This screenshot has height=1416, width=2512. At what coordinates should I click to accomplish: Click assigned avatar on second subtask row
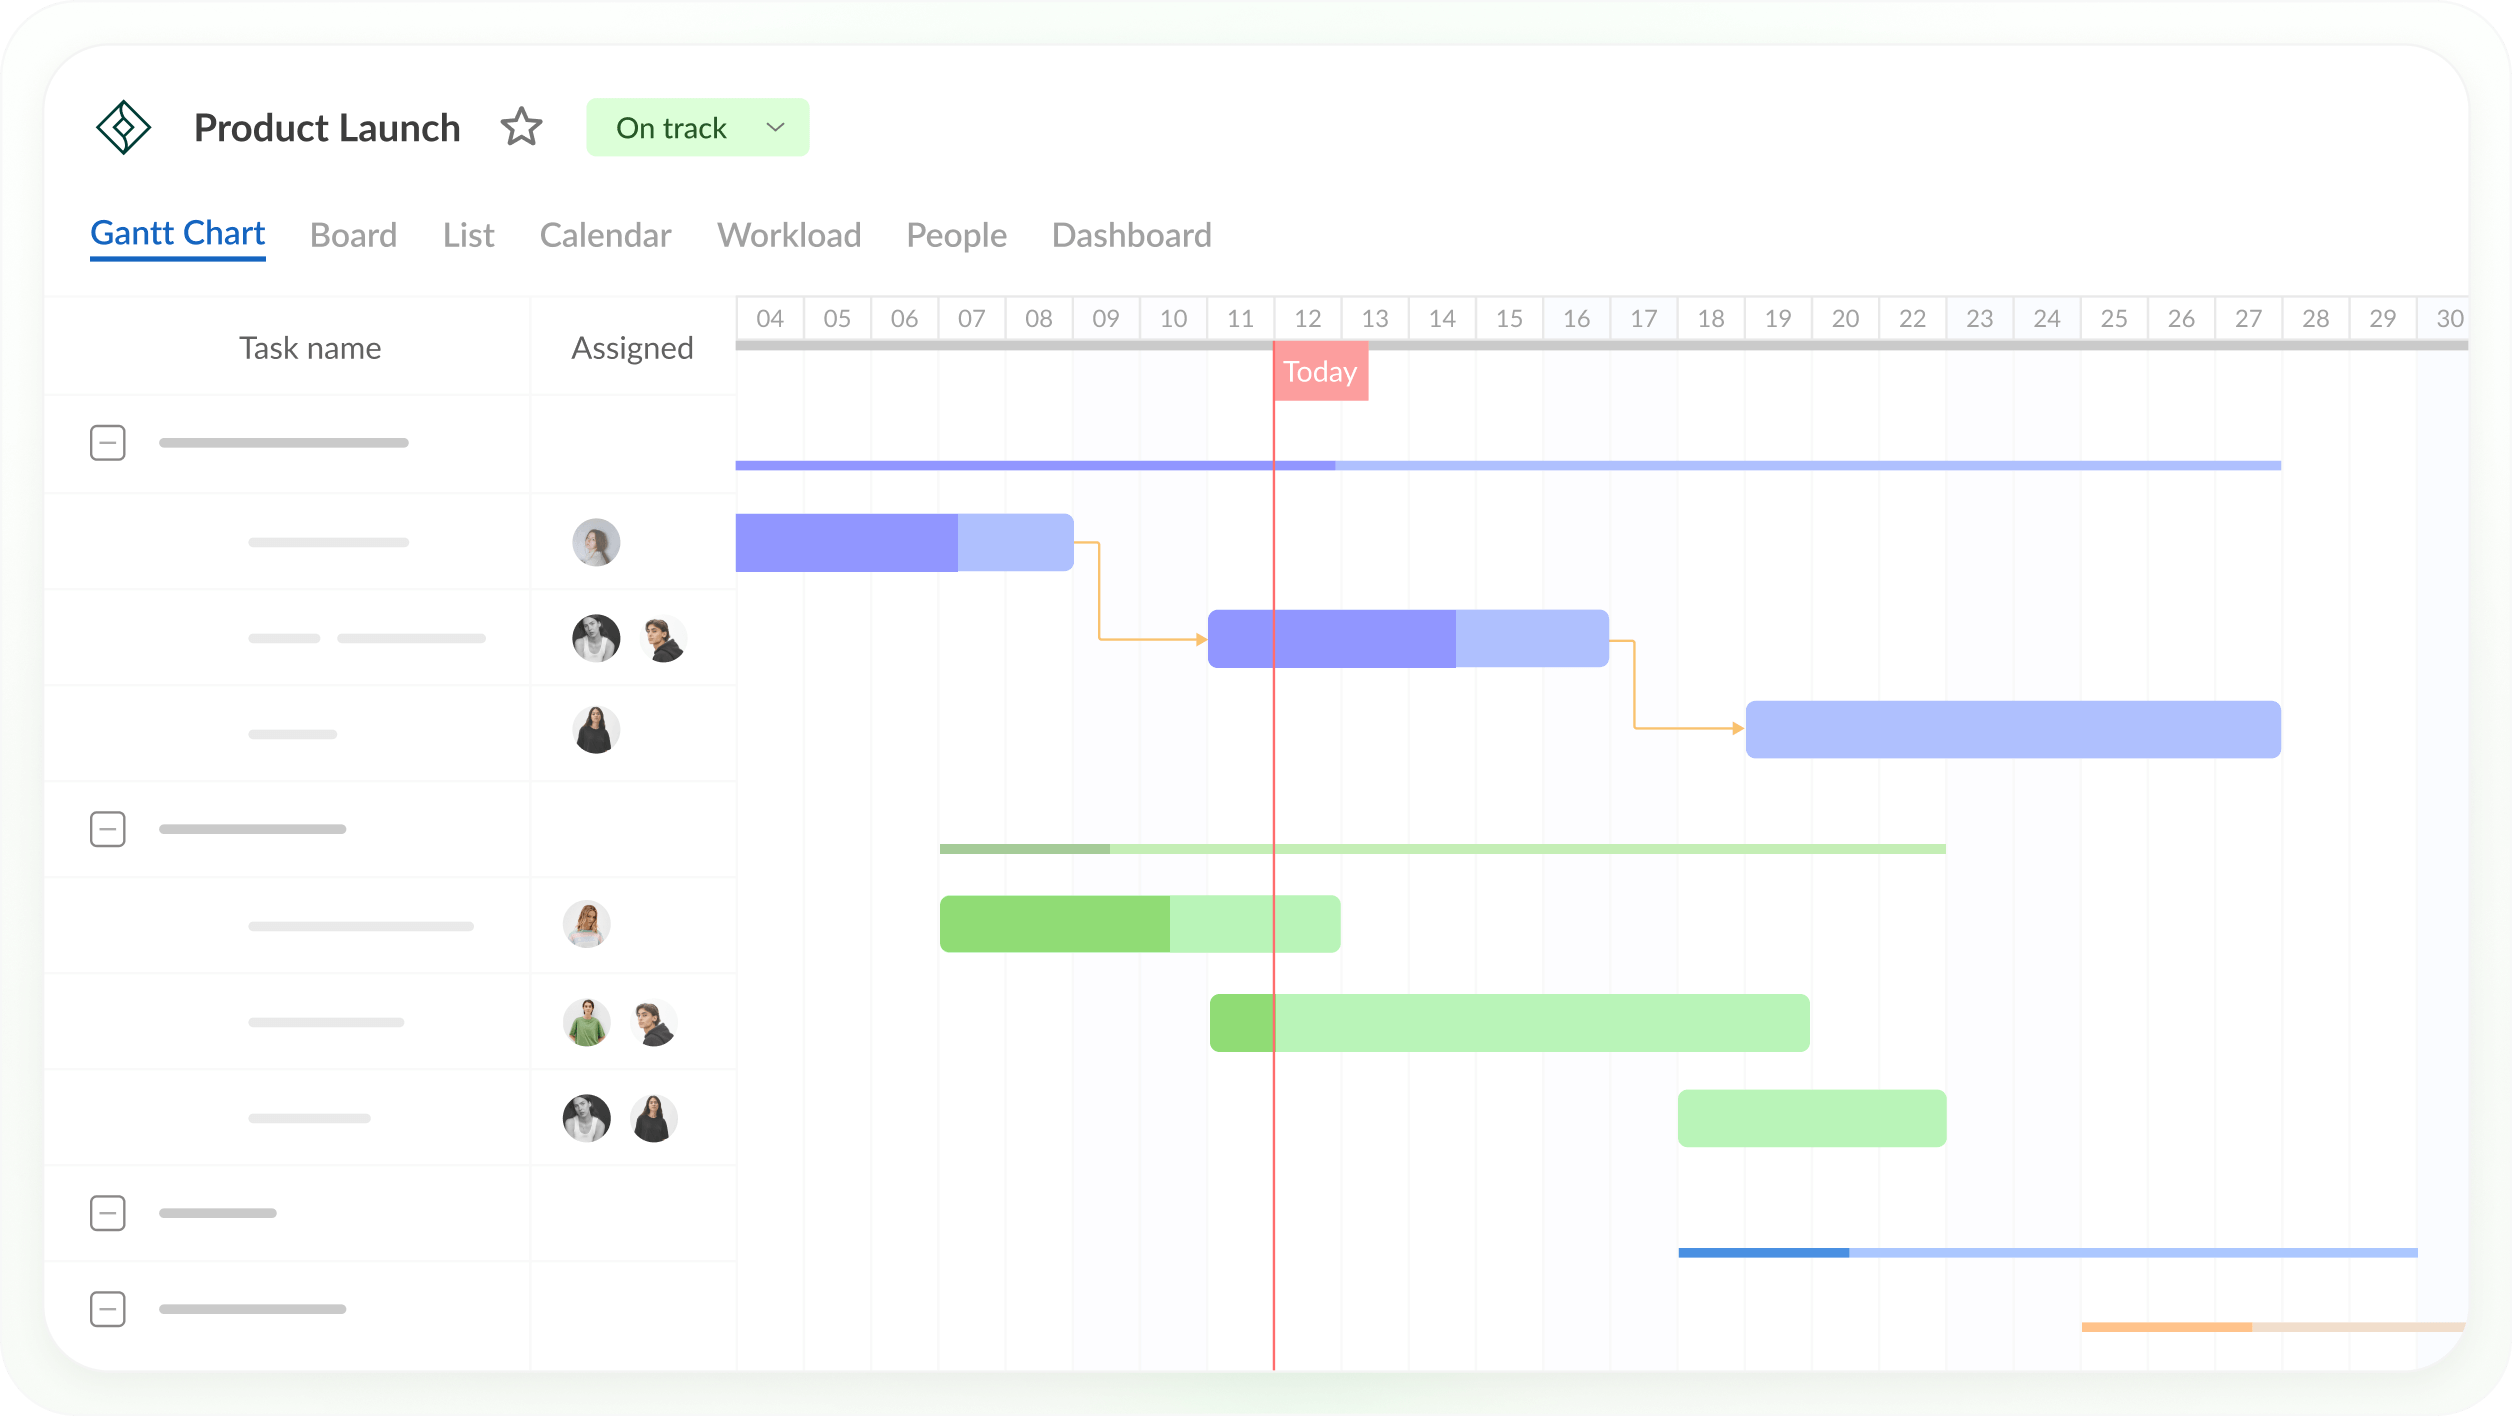pos(595,640)
